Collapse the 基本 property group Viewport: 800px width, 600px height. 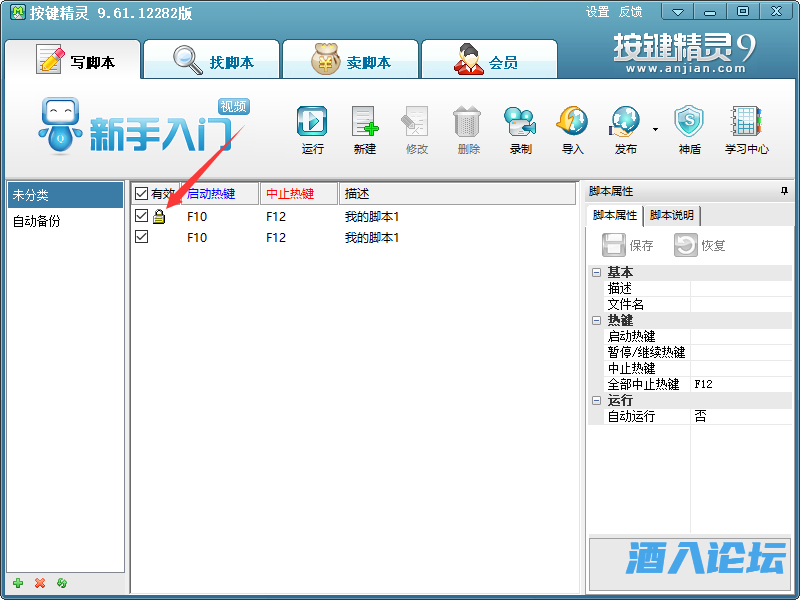point(596,273)
